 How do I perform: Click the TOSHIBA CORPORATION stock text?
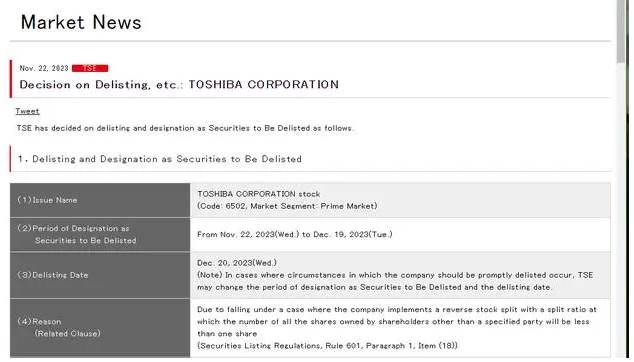(259, 194)
